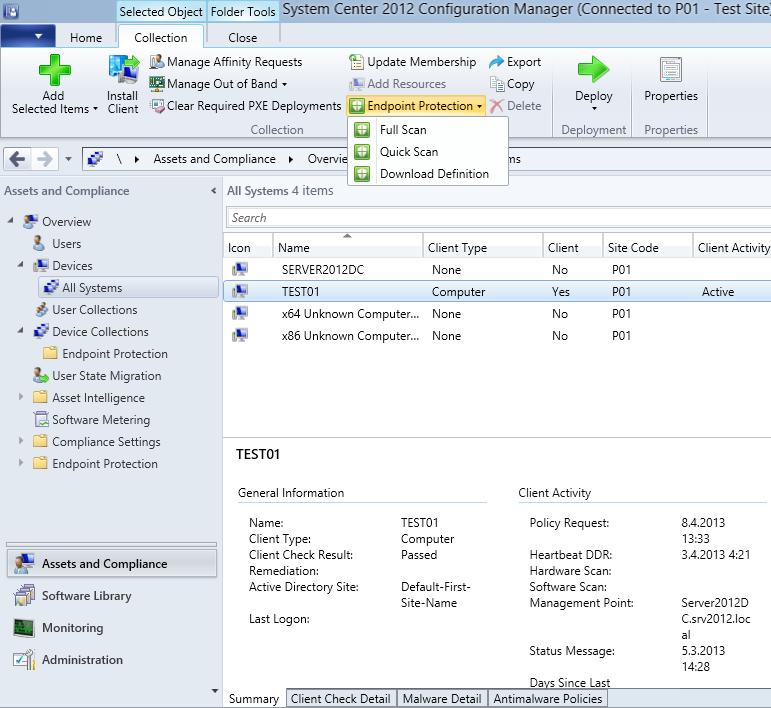The image size is (771, 708).
Task: Open the navigation history dropdown arrow
Action: (68, 159)
